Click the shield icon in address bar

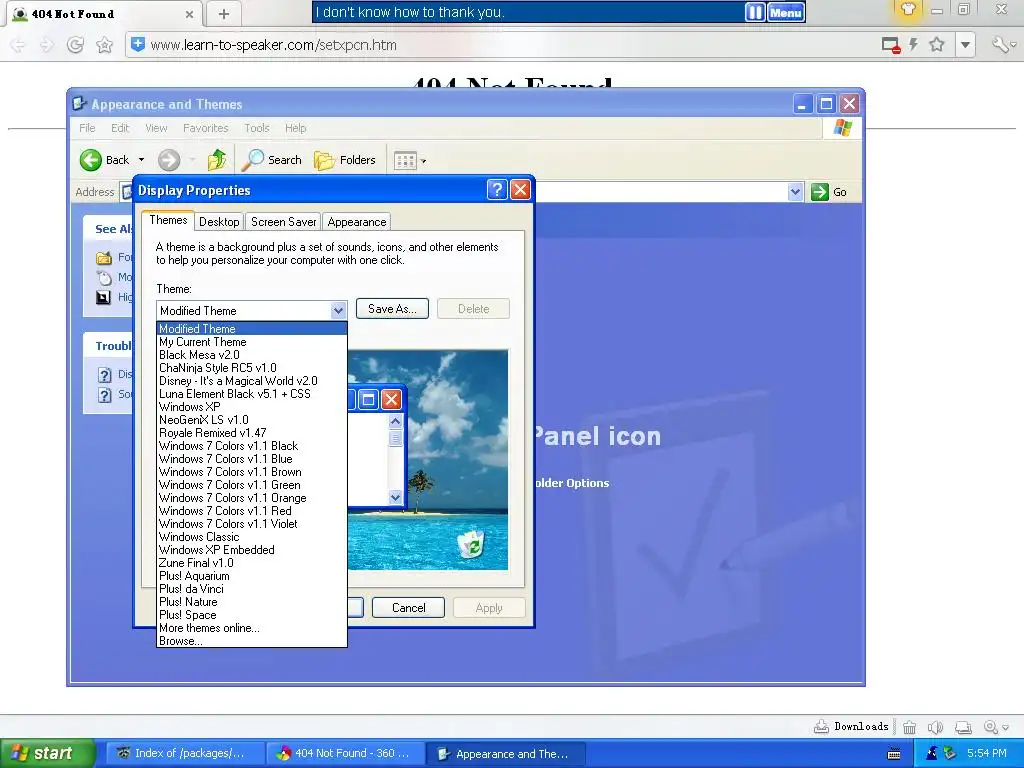[x=138, y=44]
